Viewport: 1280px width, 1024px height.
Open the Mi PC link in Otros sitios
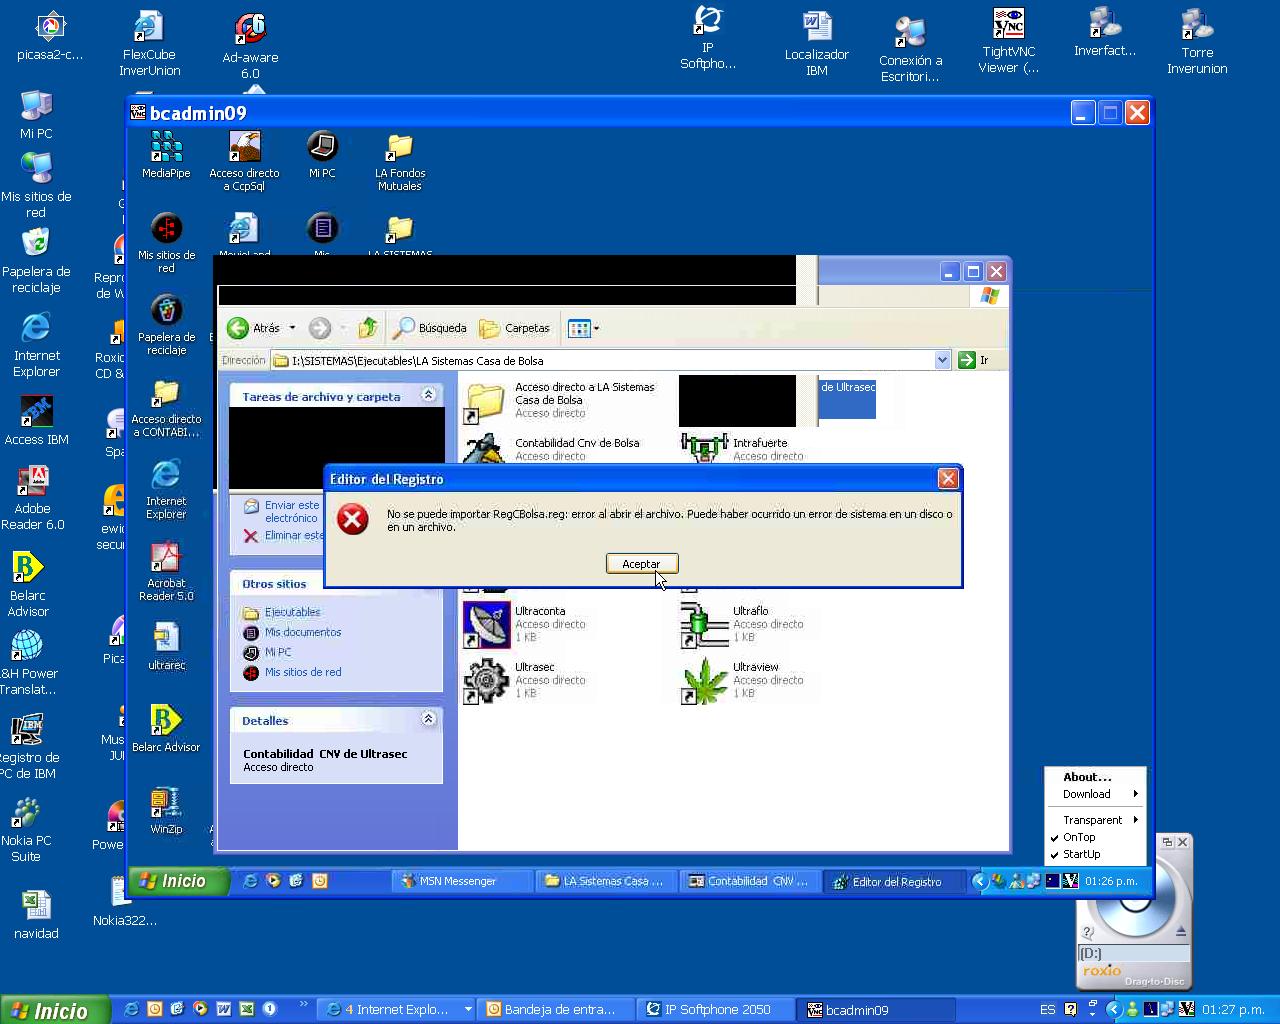pyautogui.click(x=278, y=652)
